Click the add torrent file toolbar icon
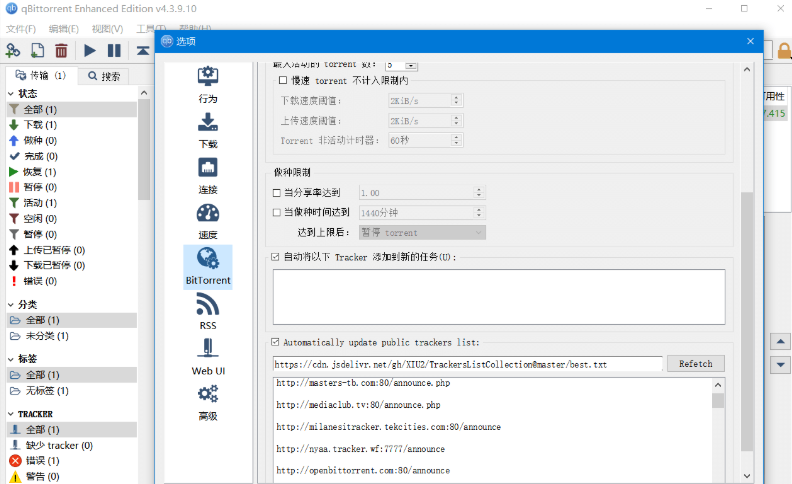 [x=37, y=50]
